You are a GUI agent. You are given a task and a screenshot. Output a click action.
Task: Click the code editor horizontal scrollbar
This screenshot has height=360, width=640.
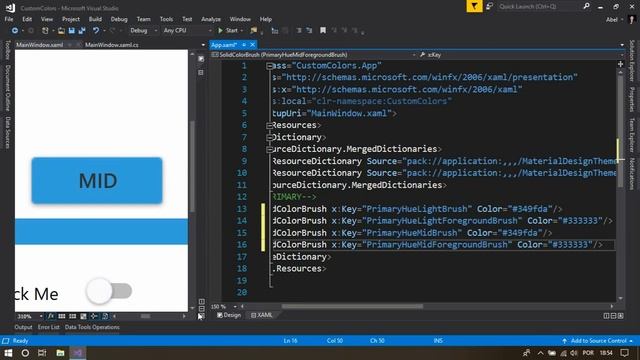(x=352, y=306)
